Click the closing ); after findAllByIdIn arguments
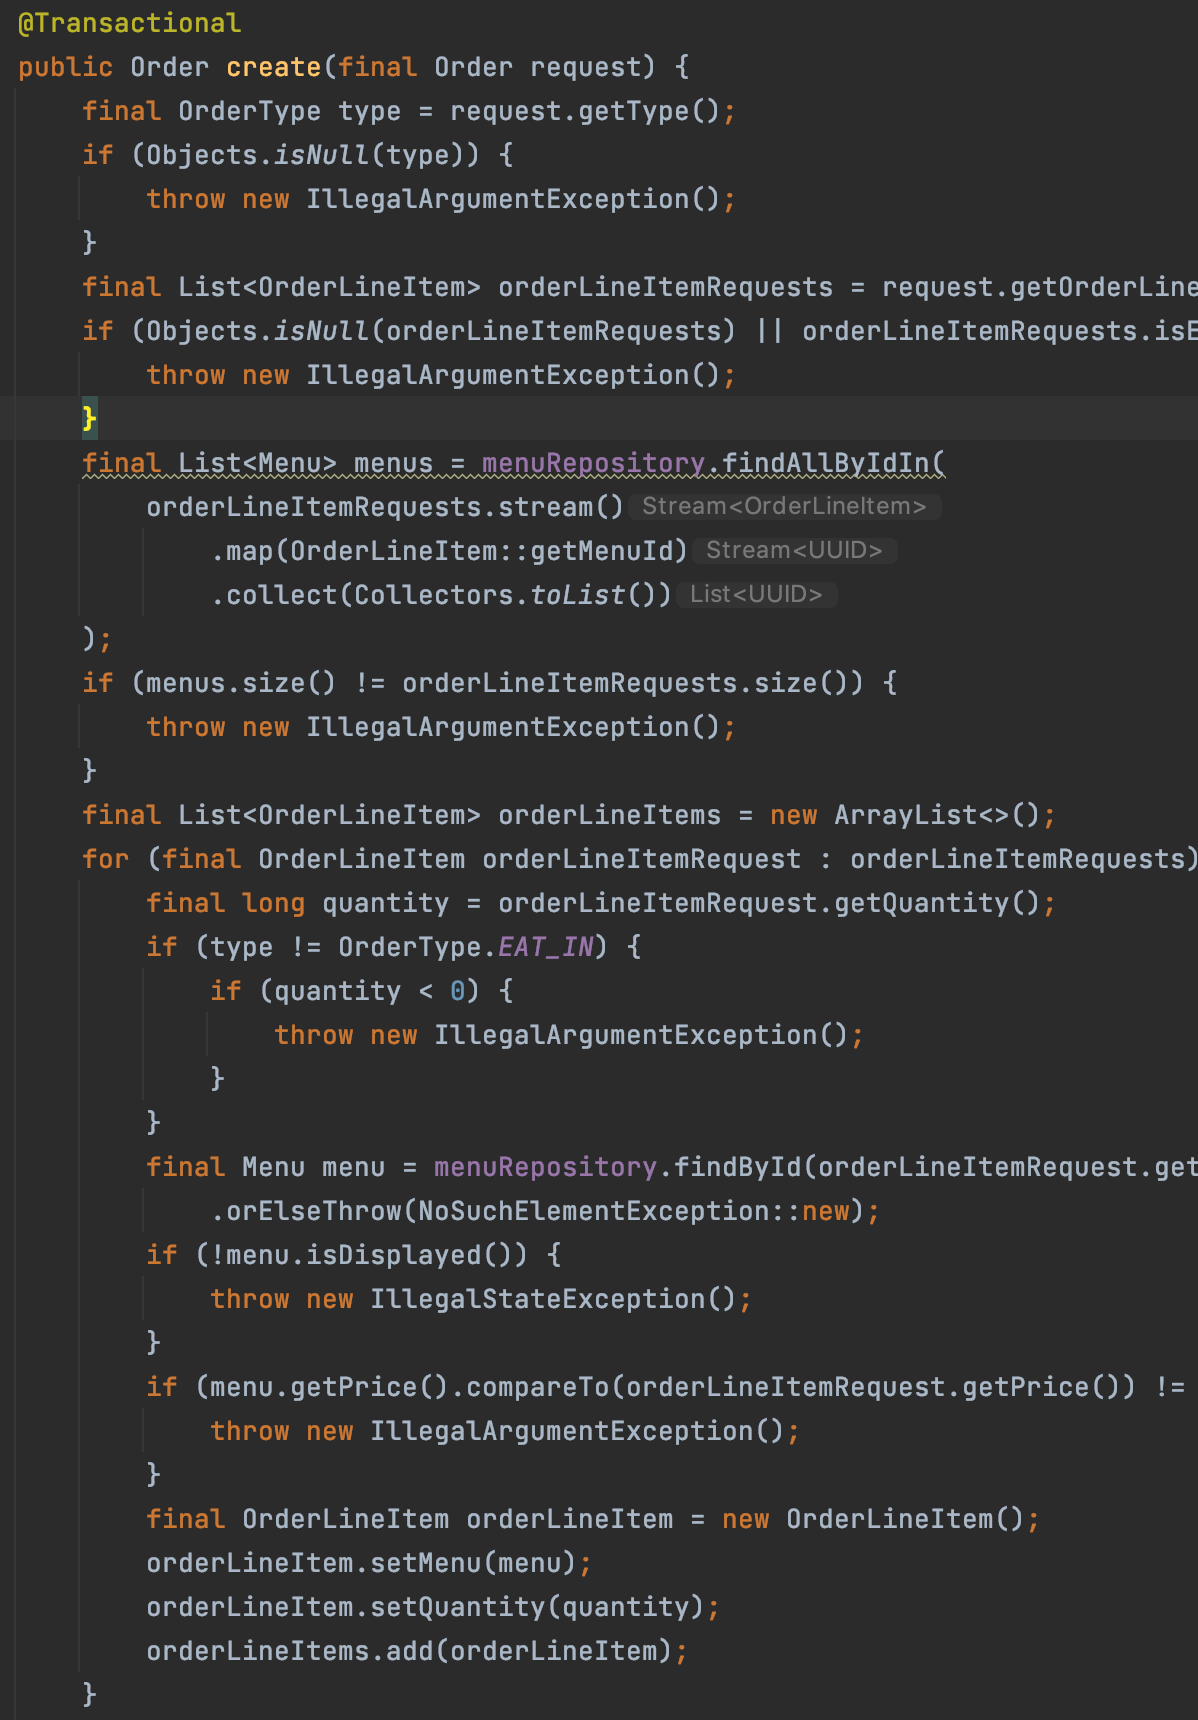This screenshot has height=1720, width=1198. 97,639
